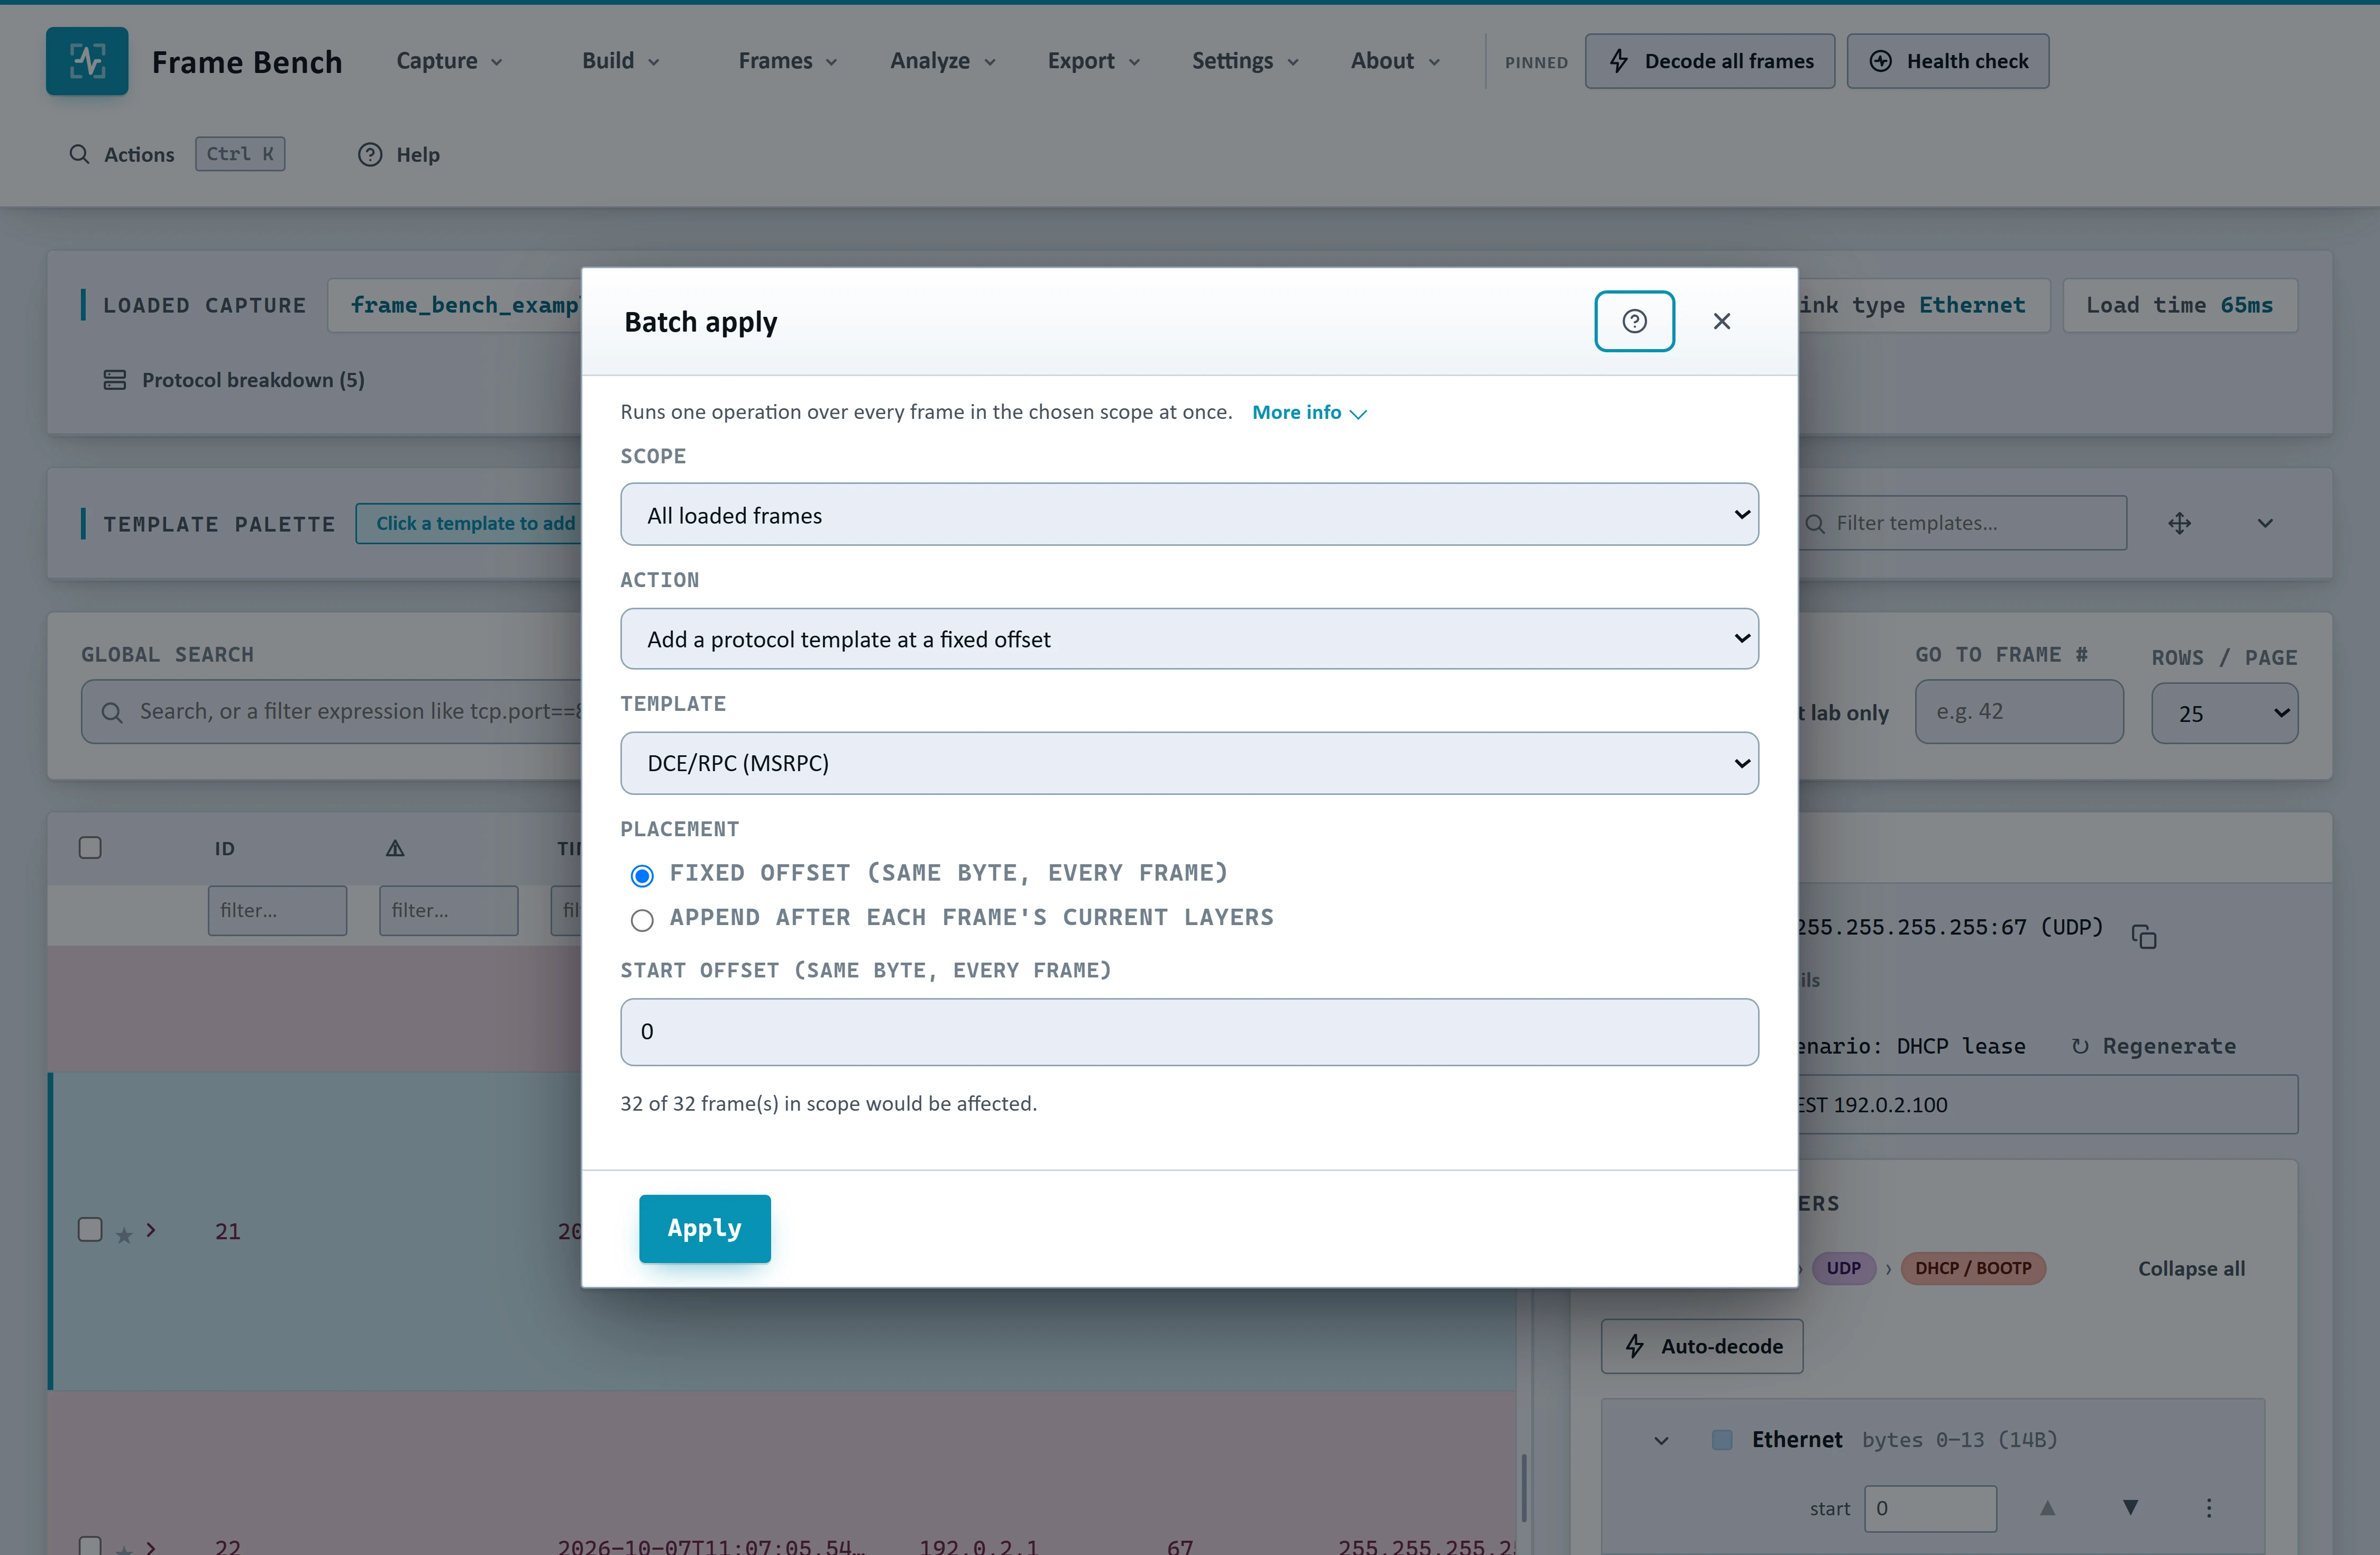Run Health check
Viewport: 2380px width, 1555px height.
[x=1948, y=61]
